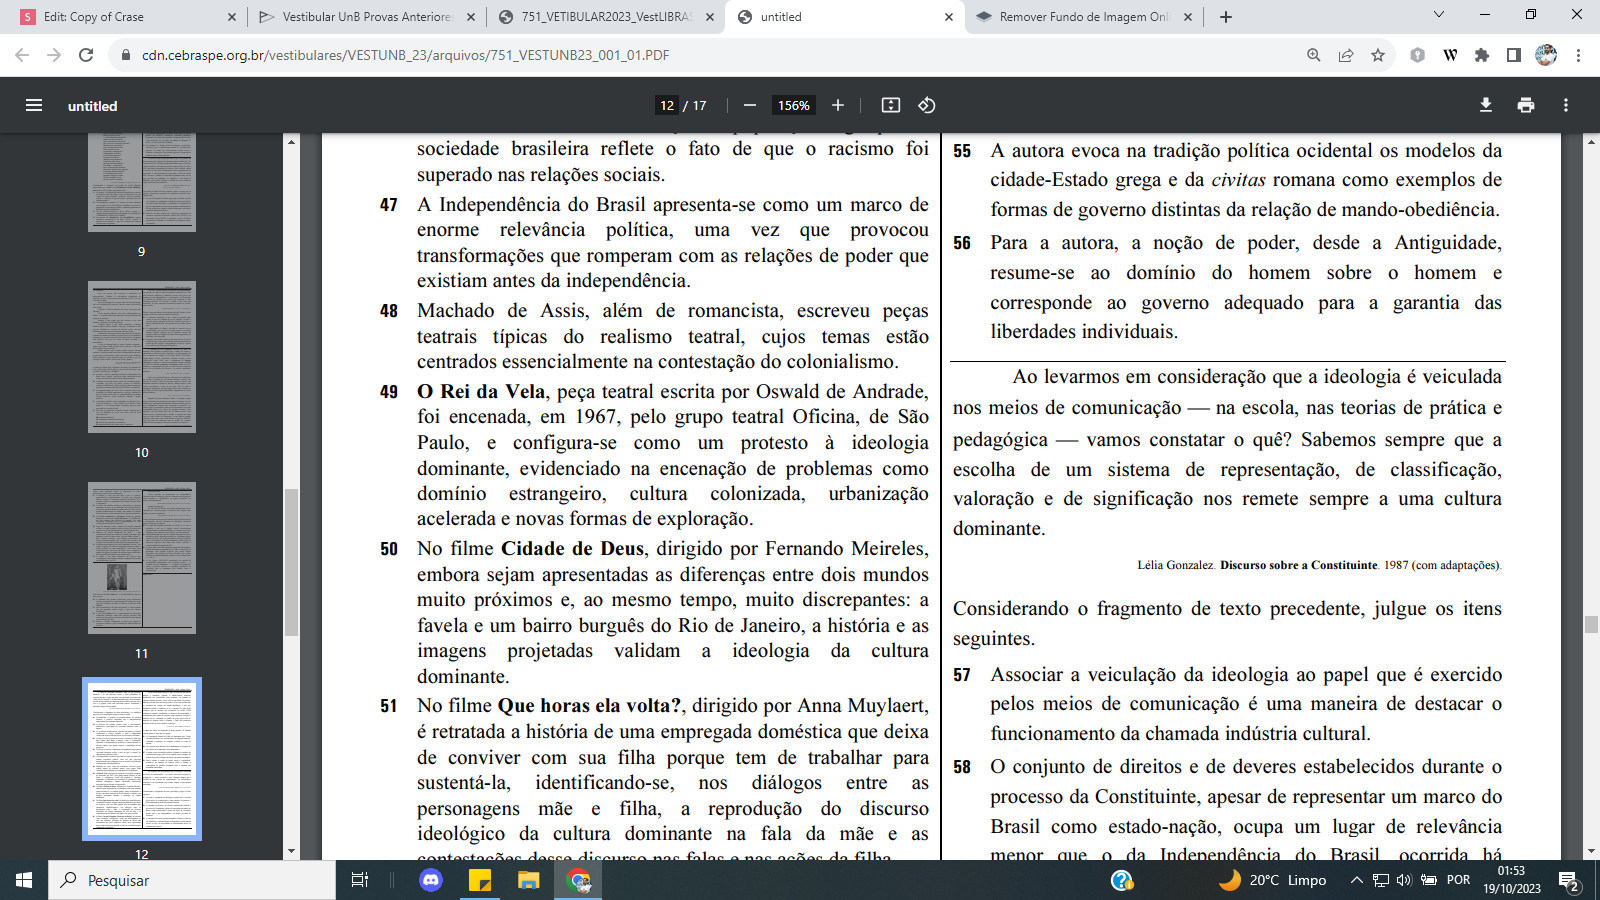Switch to Remover Fundo de Imagem tab

pyautogui.click(x=1085, y=17)
